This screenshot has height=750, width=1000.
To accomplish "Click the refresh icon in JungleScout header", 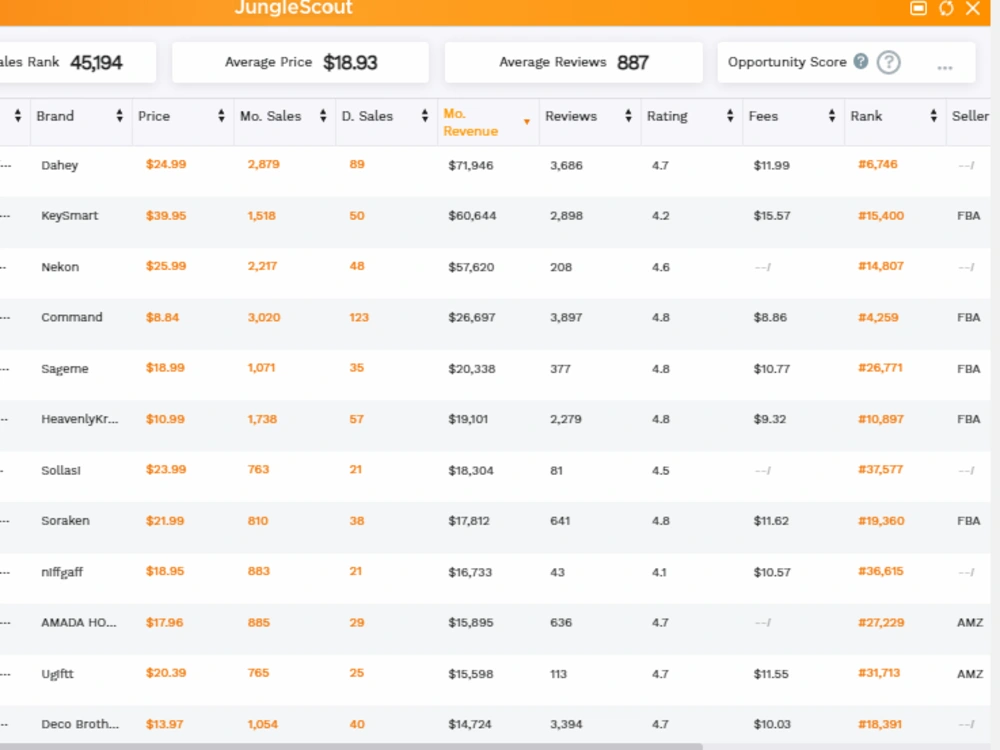I will click(x=946, y=8).
